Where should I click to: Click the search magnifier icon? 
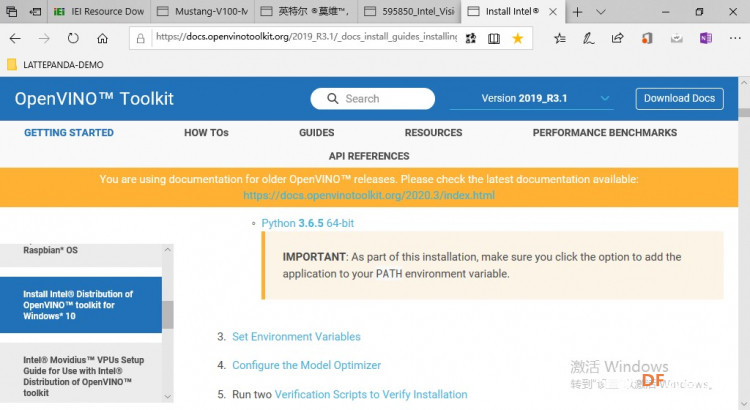point(332,99)
